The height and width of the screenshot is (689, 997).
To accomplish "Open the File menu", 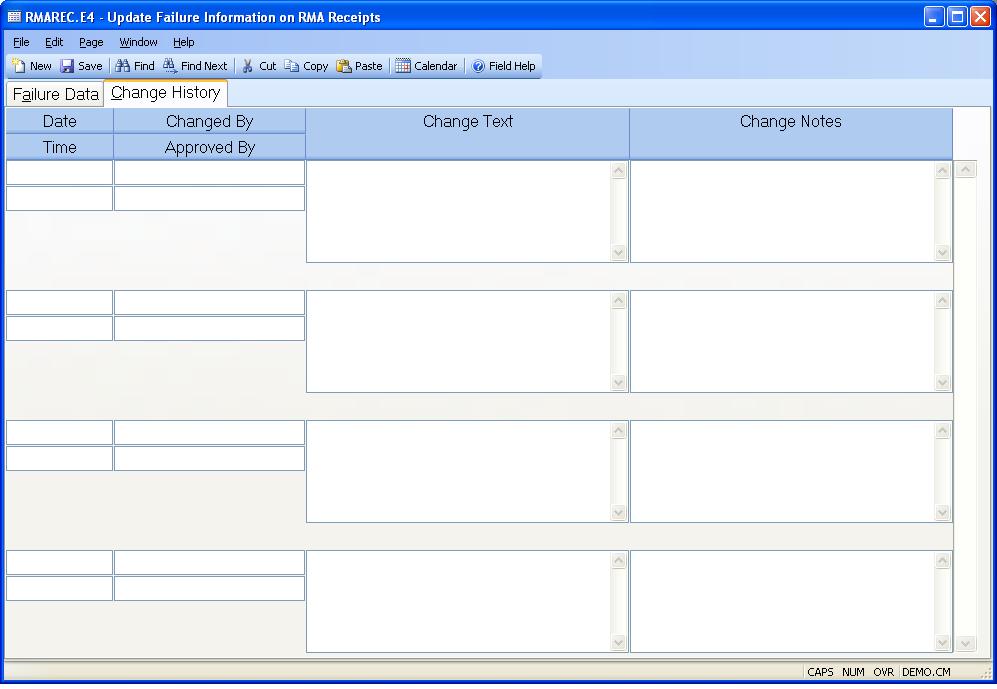I will click(21, 42).
